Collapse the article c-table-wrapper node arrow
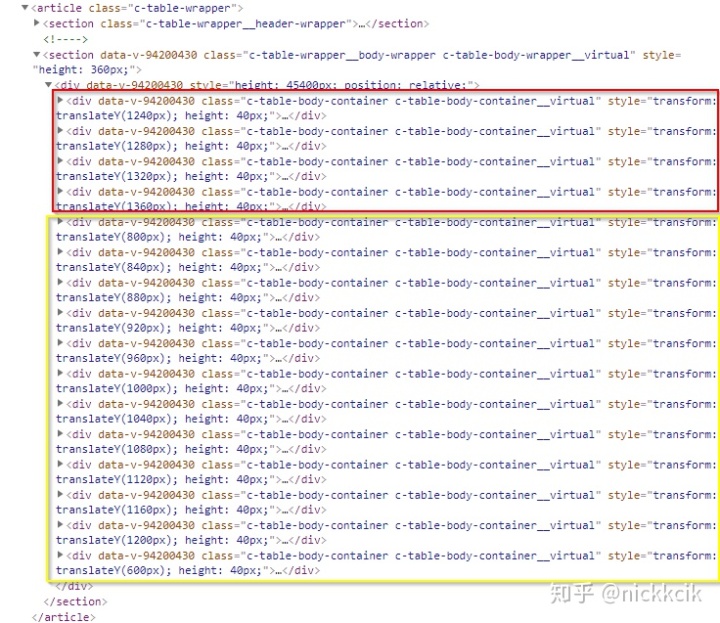Image resolution: width=720 pixels, height=623 pixels. tap(25, 7)
